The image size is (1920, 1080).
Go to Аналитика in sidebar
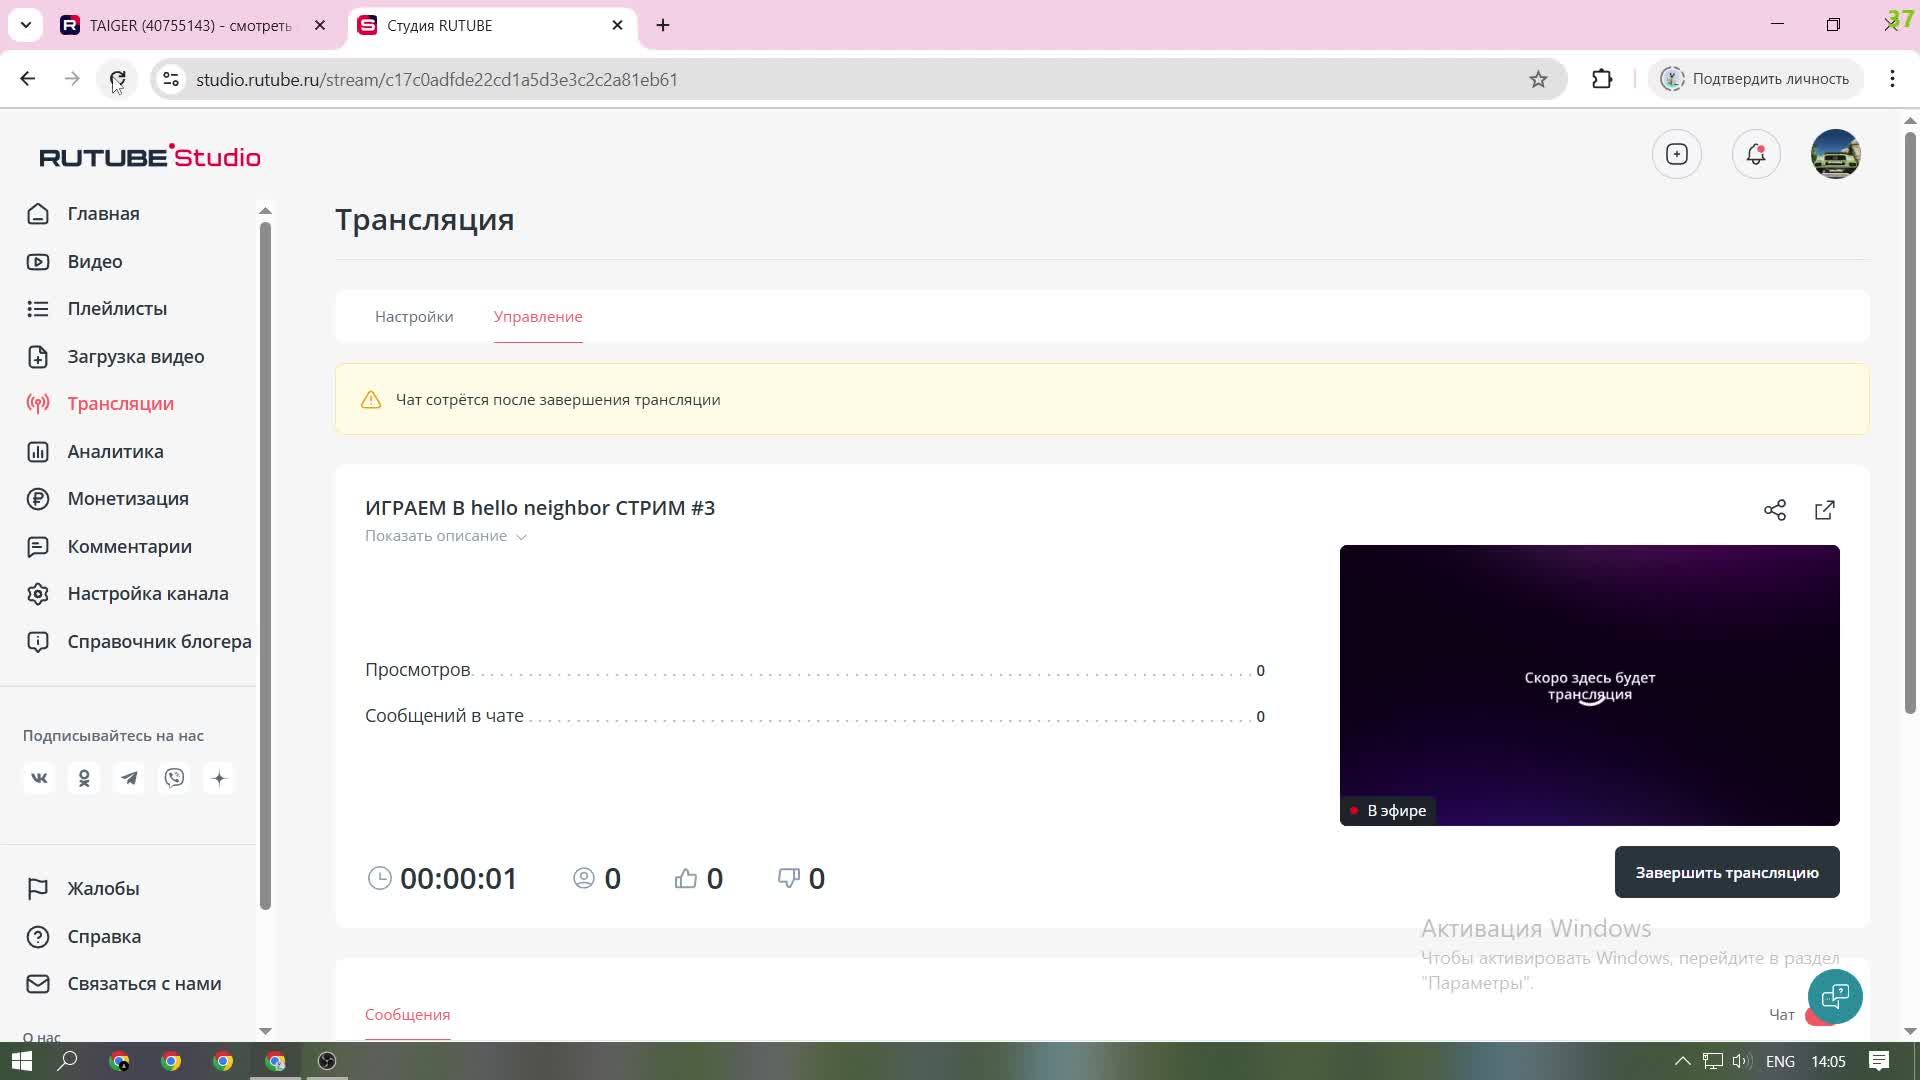tap(115, 451)
